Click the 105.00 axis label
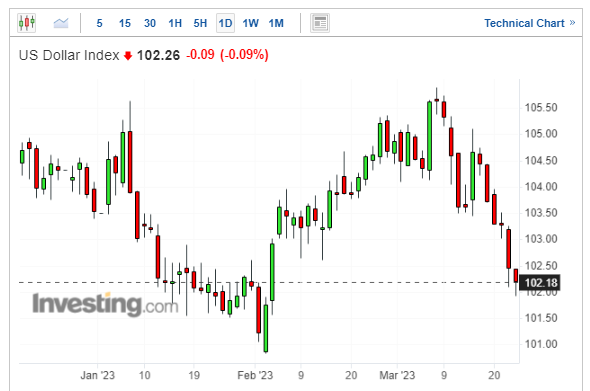The image size is (590, 391). click(x=541, y=134)
